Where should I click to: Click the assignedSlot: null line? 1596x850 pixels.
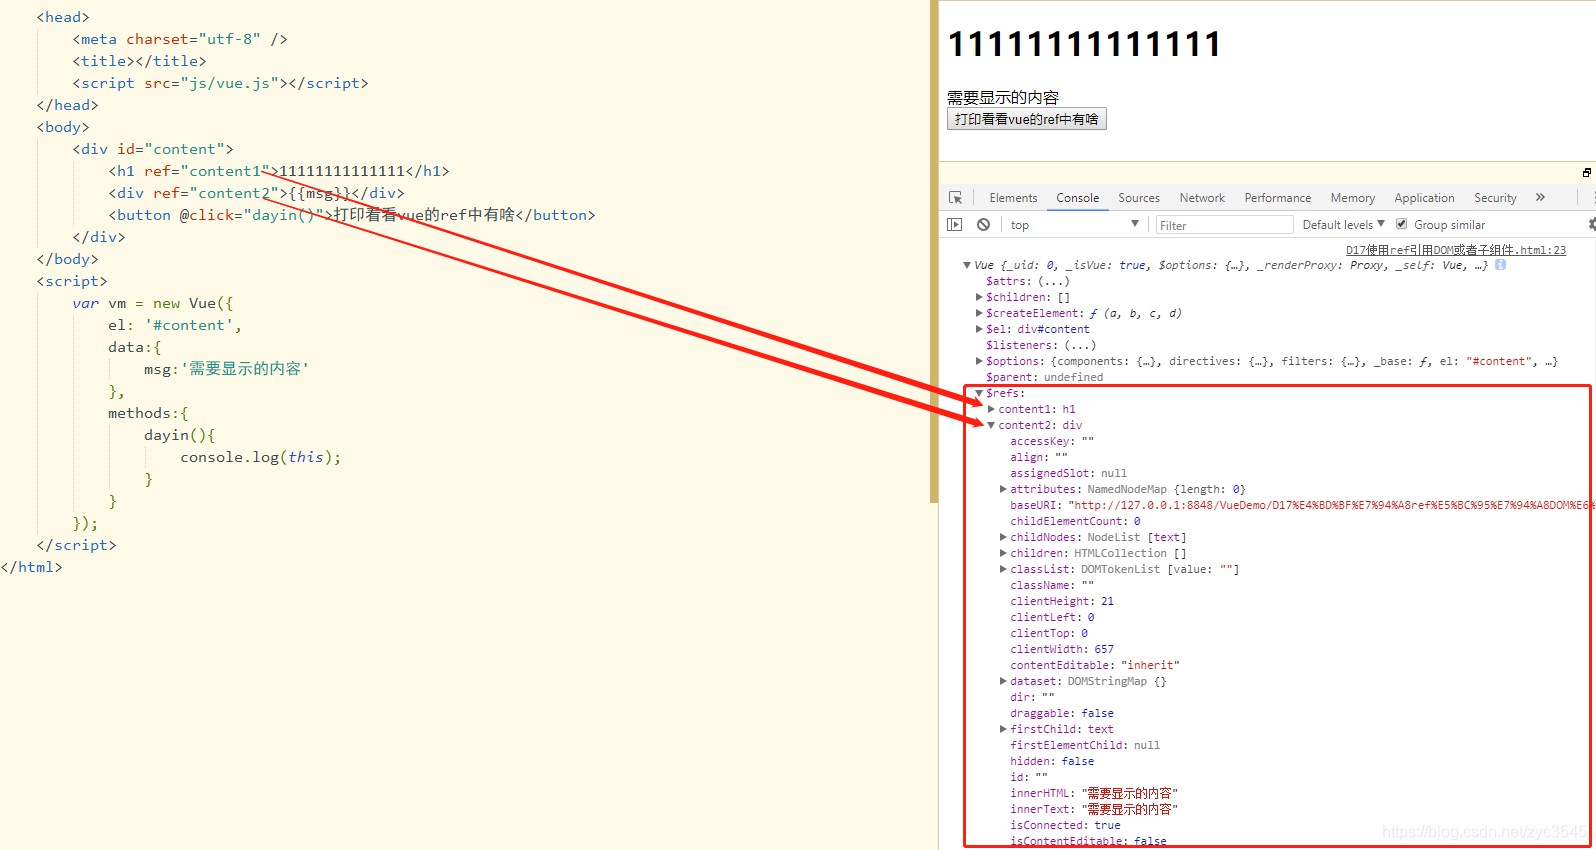[x=1068, y=473]
